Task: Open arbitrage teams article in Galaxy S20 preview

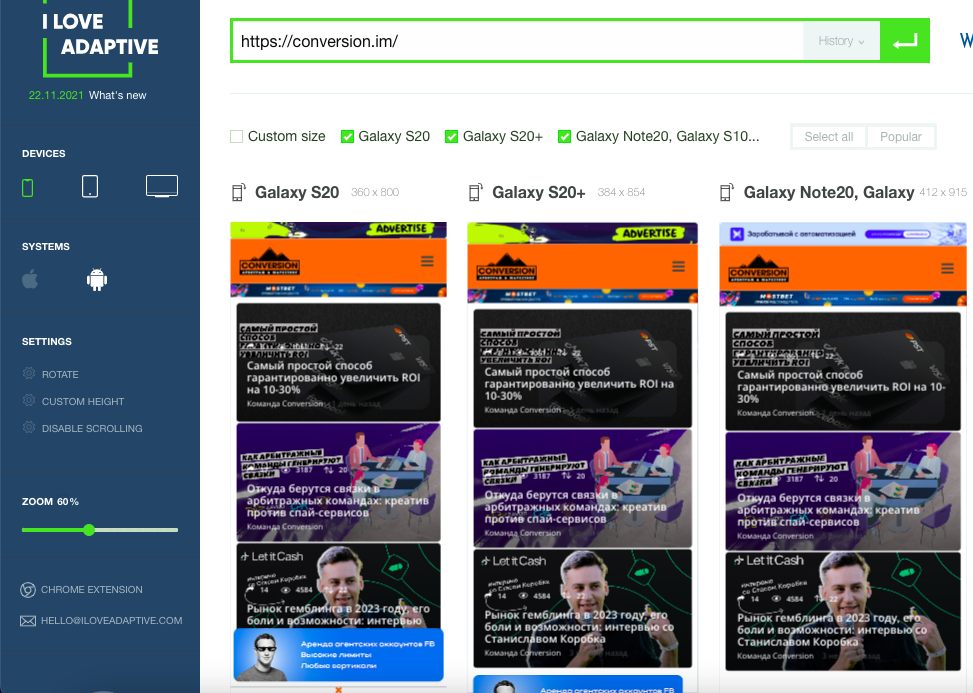Action: point(338,482)
